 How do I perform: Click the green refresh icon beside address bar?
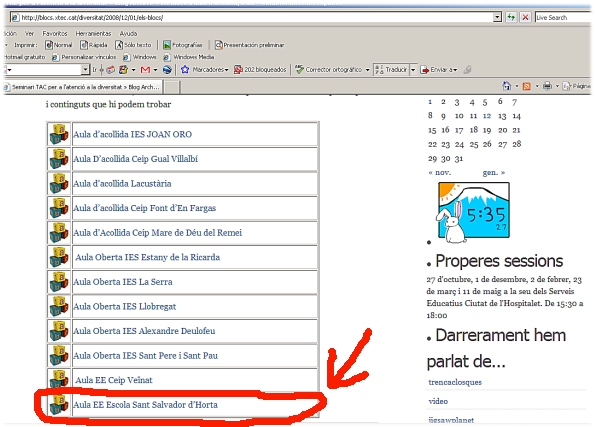[x=511, y=17]
